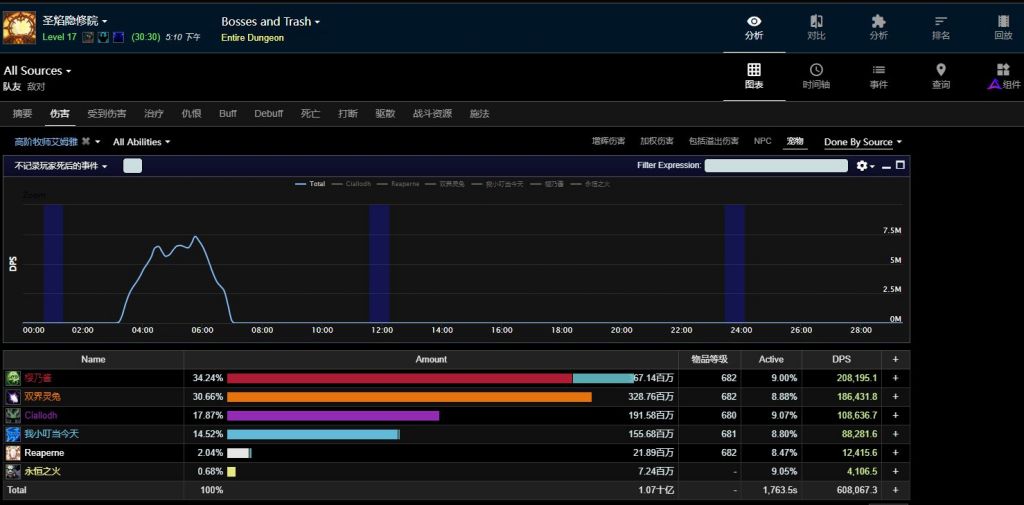Screen dimensions: 1024x505
Task: Toggle the NPC filter option
Action: pyautogui.click(x=762, y=142)
